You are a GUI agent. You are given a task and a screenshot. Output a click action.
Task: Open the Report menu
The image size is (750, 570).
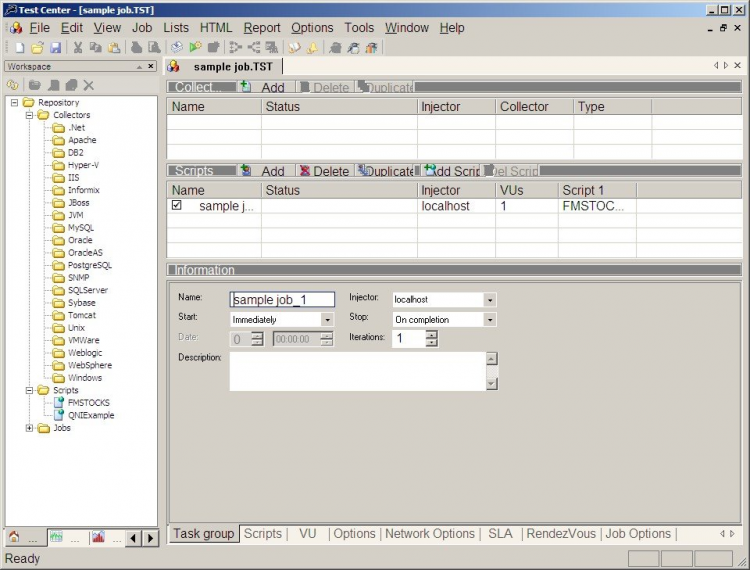pyautogui.click(x=262, y=28)
